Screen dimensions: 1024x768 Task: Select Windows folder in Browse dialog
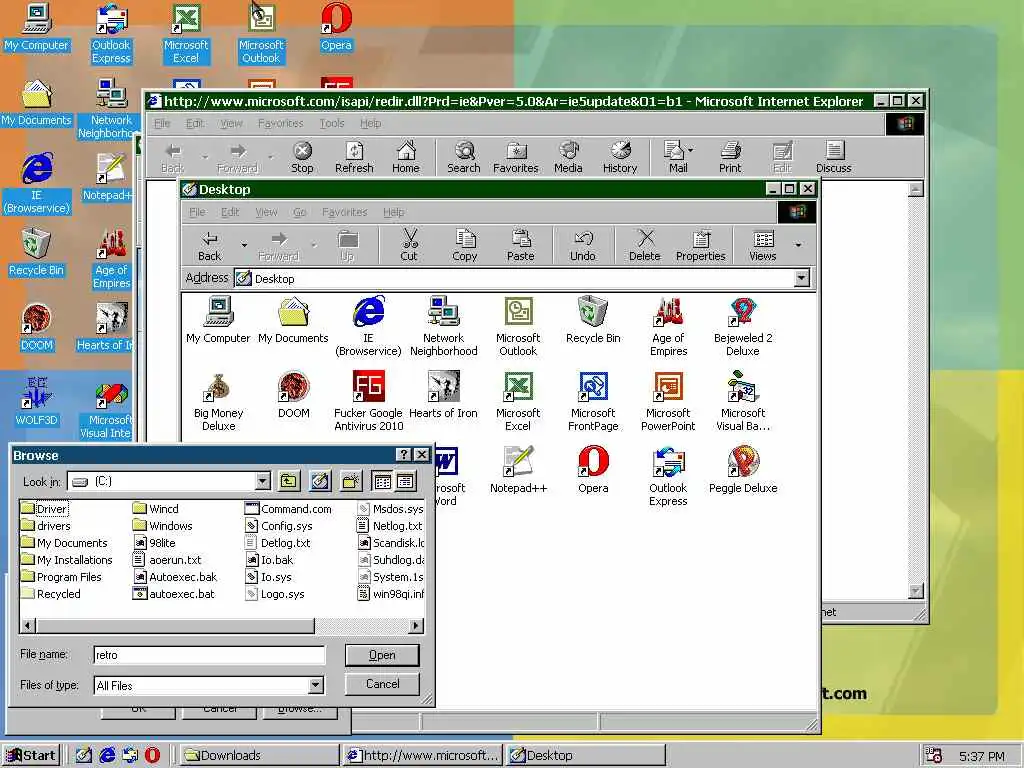(x=163, y=526)
